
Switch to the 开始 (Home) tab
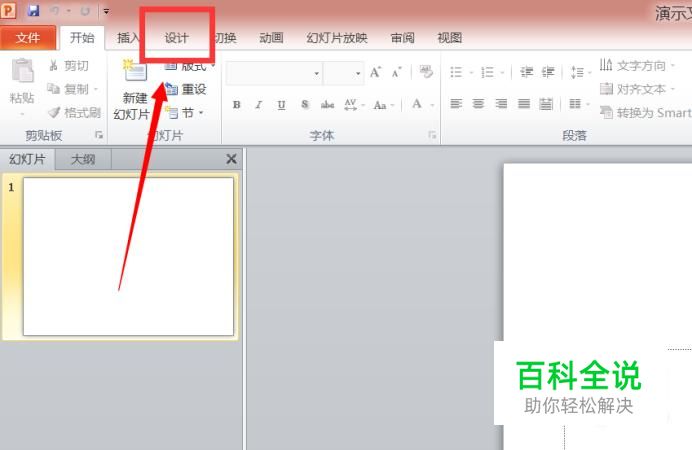point(82,38)
